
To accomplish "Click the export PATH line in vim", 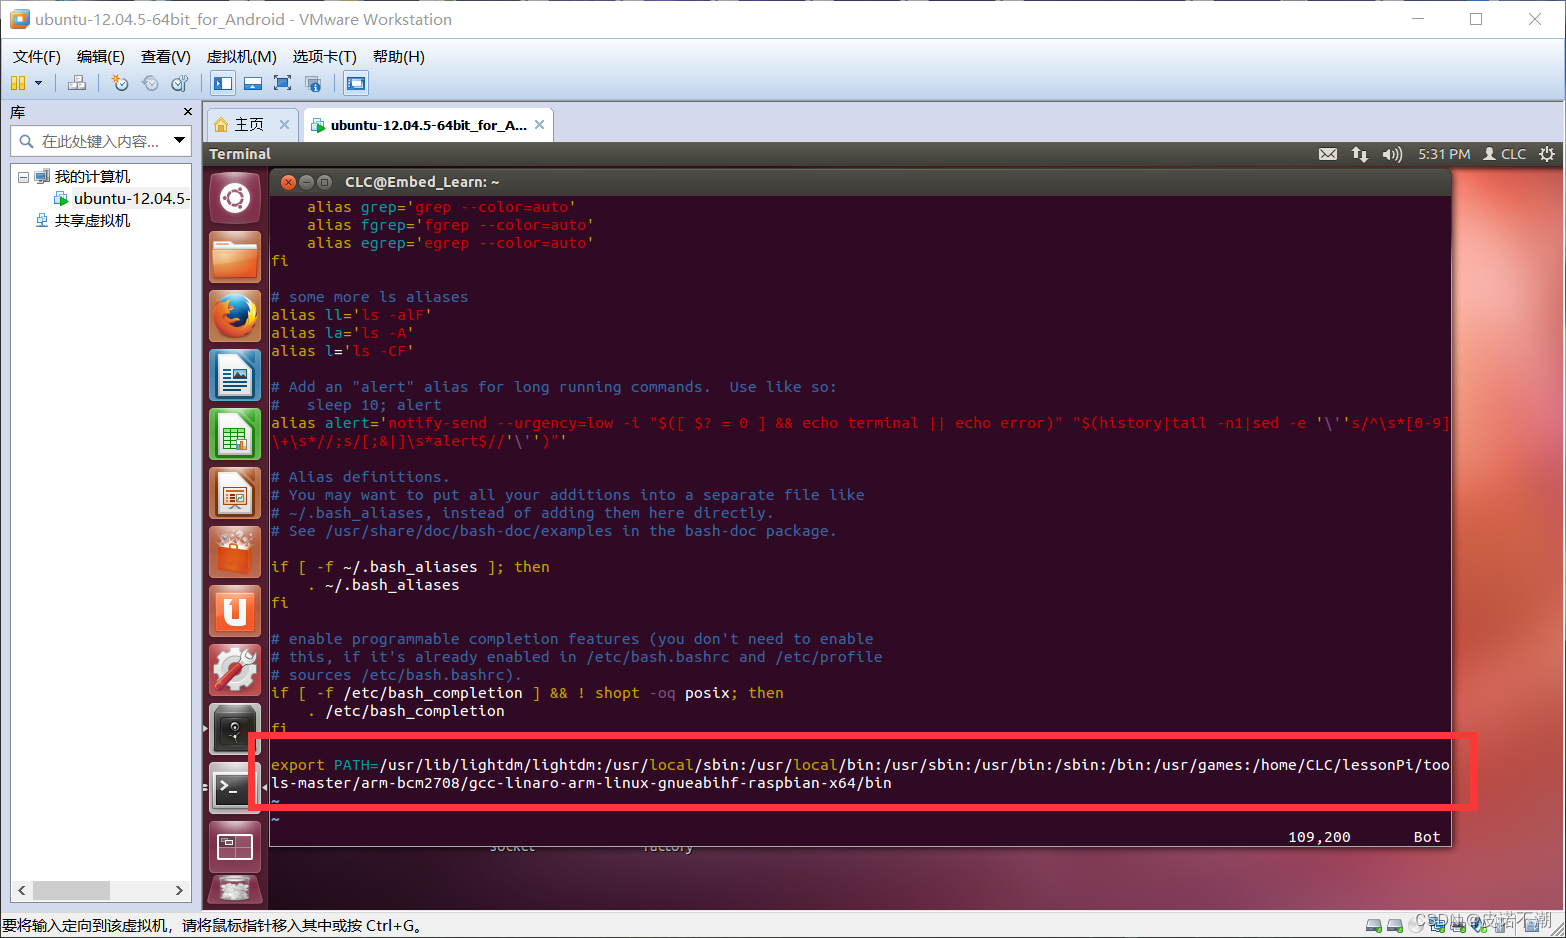I will tap(860, 774).
